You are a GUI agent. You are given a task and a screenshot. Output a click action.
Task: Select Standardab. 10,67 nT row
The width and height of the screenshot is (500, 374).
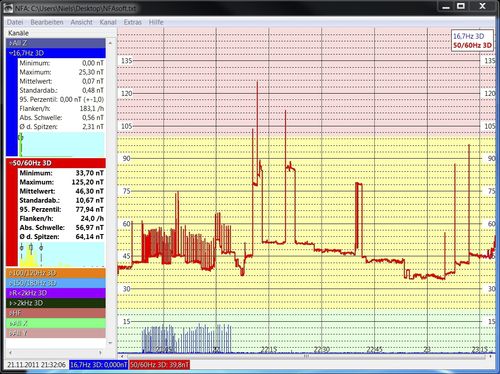coord(61,200)
